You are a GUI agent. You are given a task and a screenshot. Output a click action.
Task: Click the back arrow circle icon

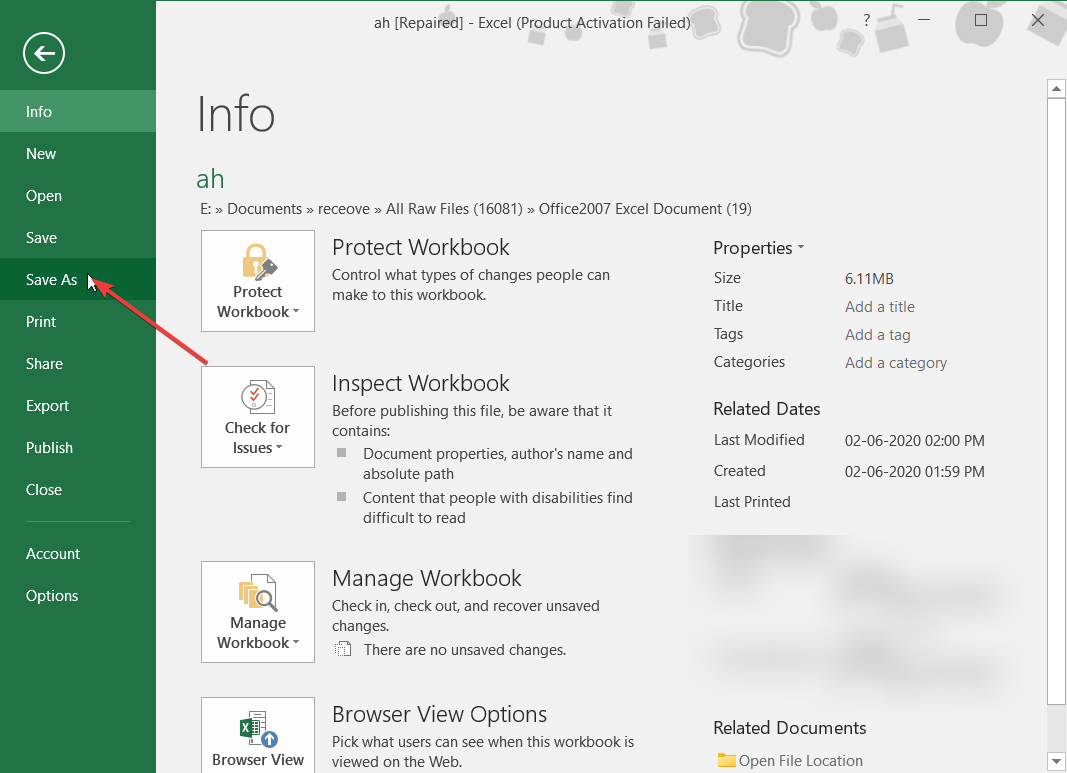(44, 53)
